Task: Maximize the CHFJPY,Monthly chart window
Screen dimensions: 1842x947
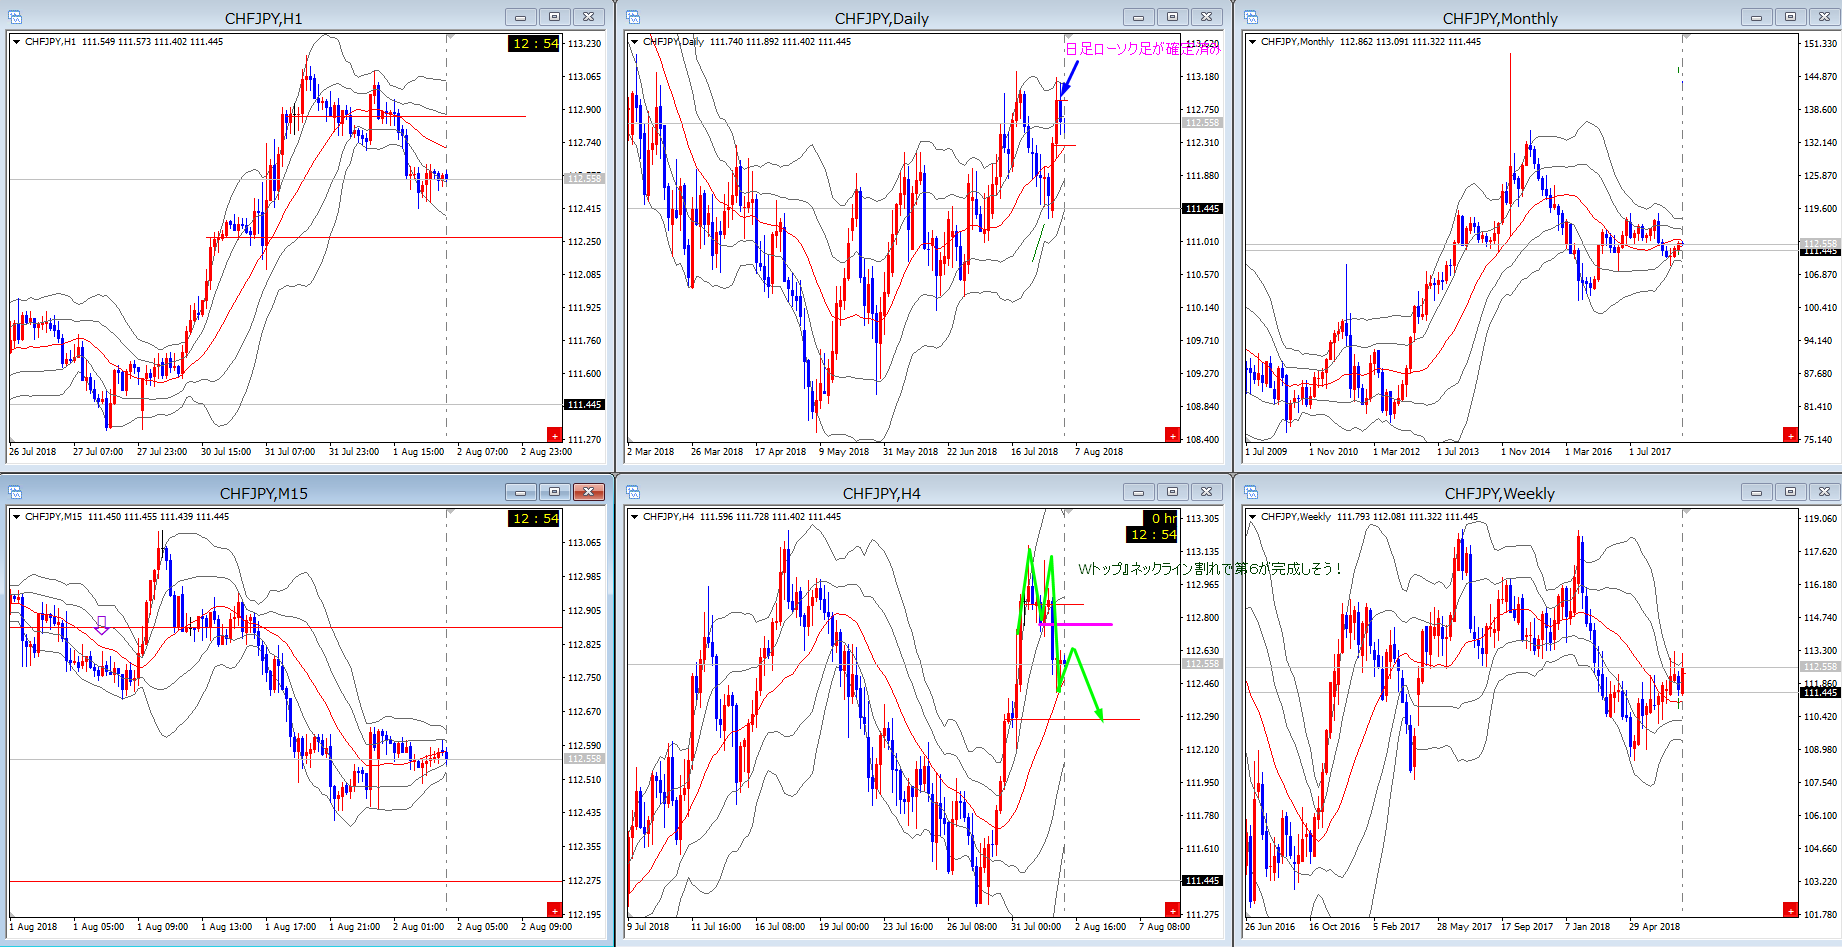Action: [1790, 17]
